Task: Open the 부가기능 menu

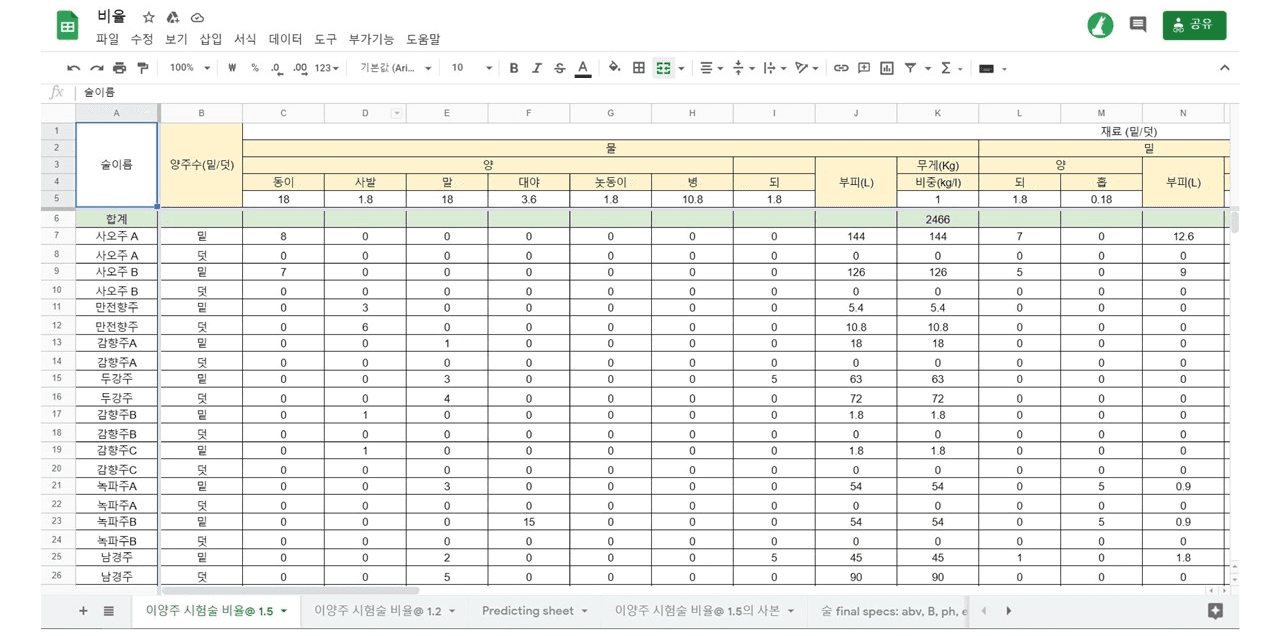Action: coord(372,39)
